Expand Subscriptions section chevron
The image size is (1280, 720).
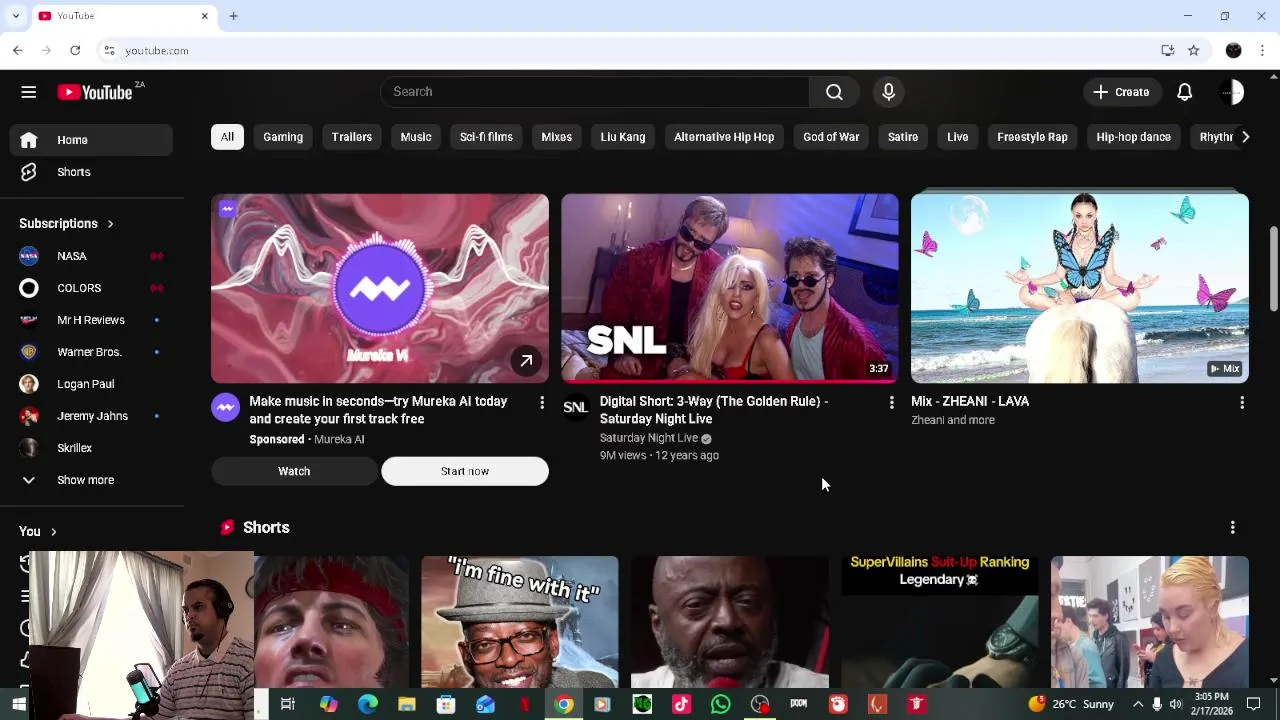pyautogui.click(x=110, y=224)
